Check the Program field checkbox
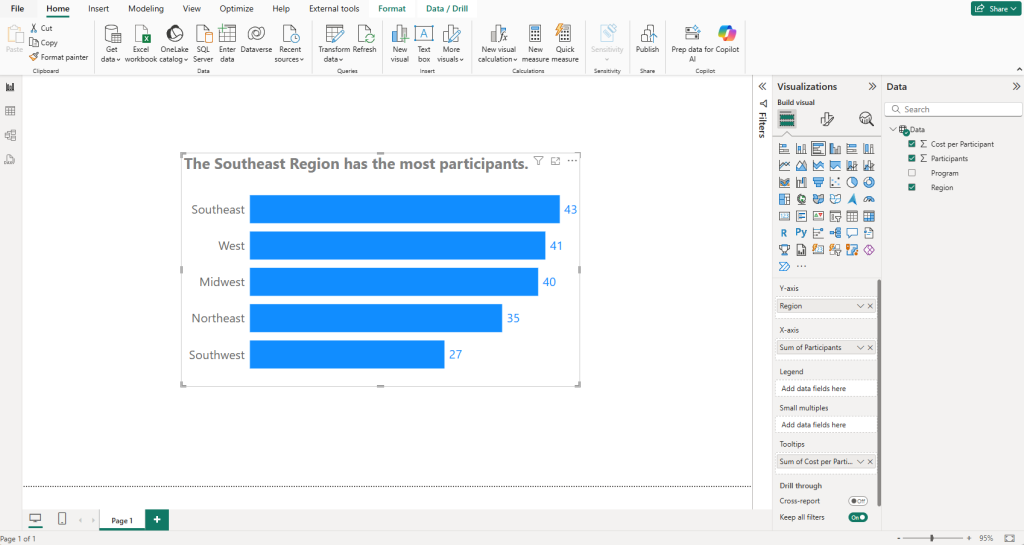The image size is (1024, 545). pyautogui.click(x=911, y=173)
